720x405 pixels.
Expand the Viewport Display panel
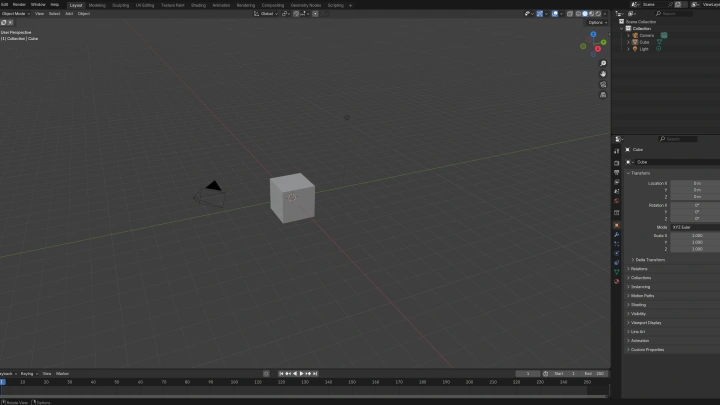pyautogui.click(x=644, y=323)
